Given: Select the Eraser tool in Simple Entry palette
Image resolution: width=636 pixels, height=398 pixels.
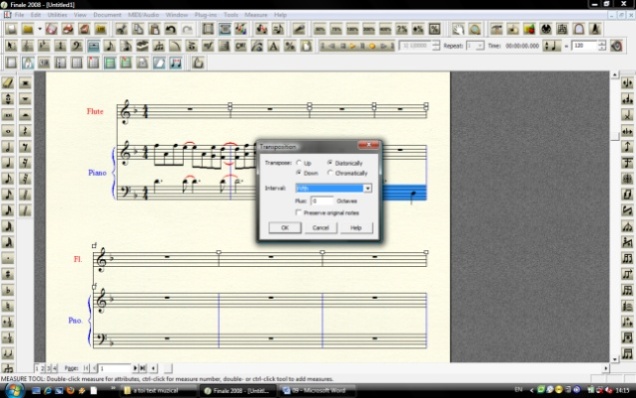Looking at the screenshot, I should coord(8,83).
